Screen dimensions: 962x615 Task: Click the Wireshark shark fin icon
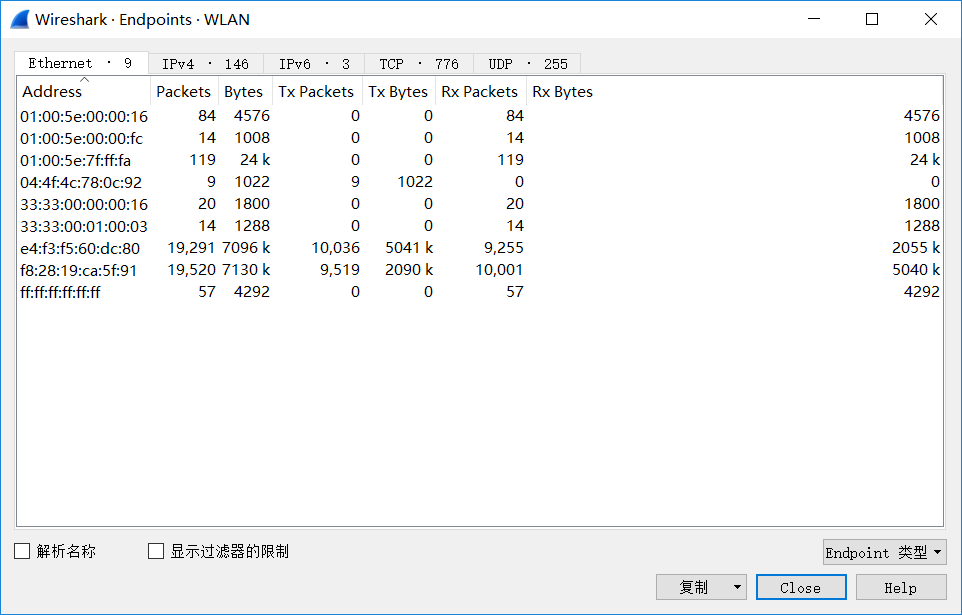20,20
